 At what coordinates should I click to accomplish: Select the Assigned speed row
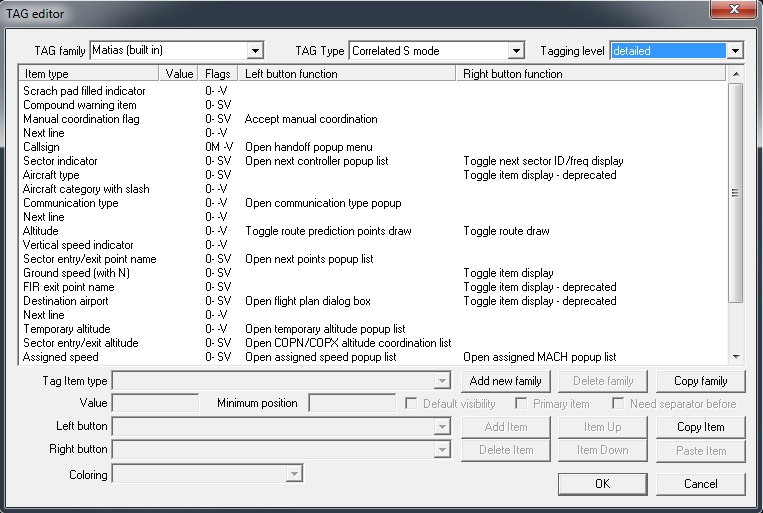click(60, 357)
